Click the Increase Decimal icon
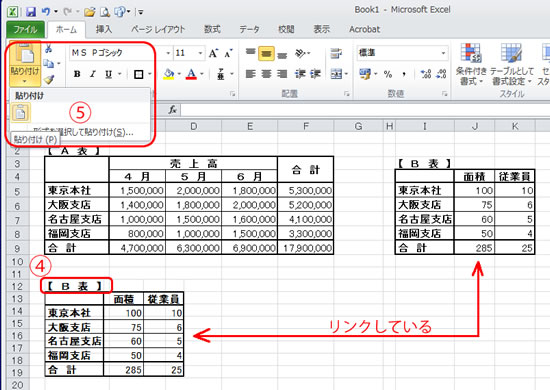This screenshot has width=550, height=390. pos(426,74)
